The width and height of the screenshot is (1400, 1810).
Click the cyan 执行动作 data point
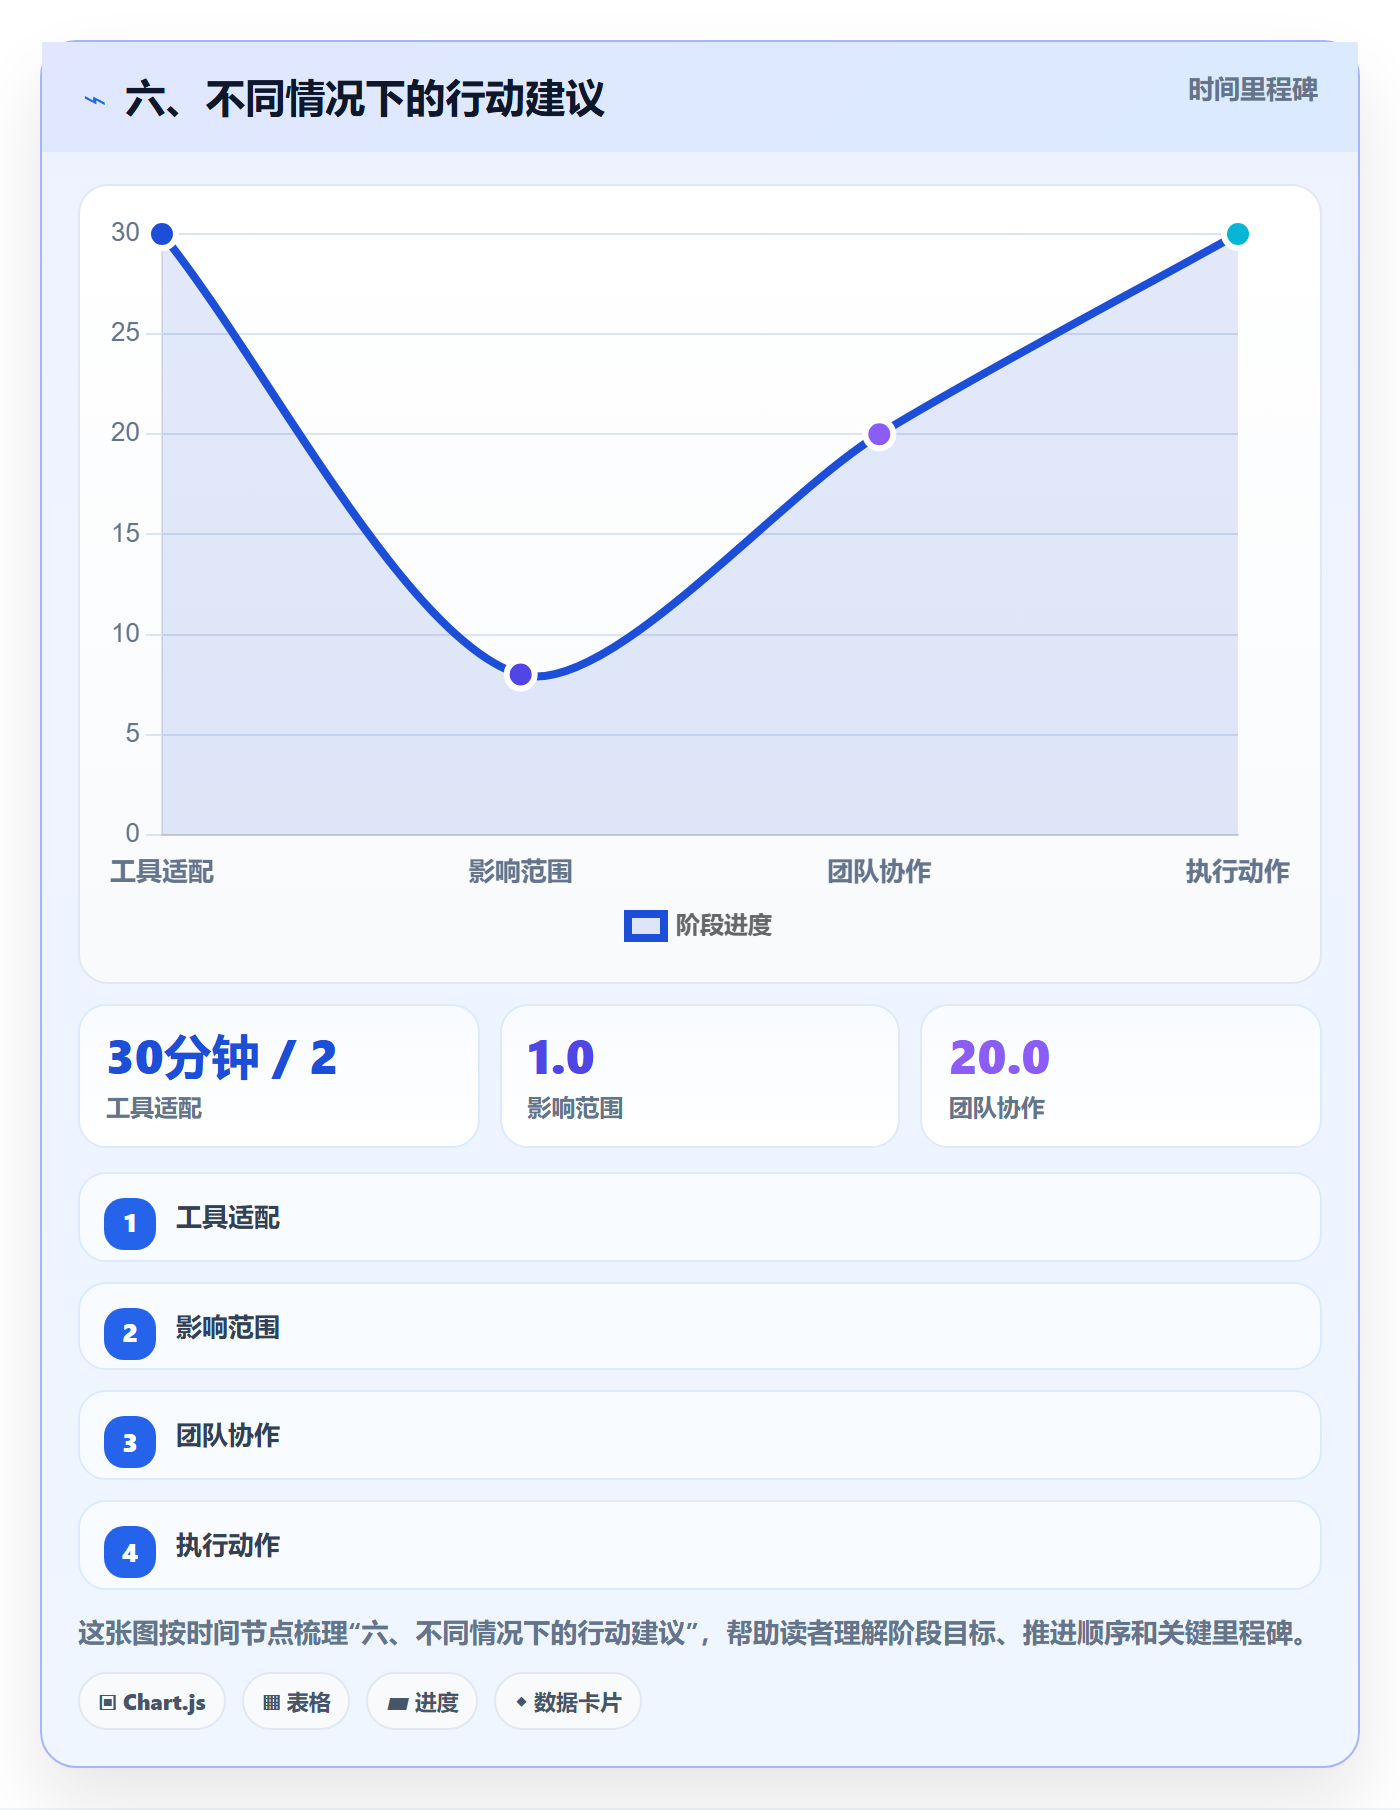[1237, 234]
